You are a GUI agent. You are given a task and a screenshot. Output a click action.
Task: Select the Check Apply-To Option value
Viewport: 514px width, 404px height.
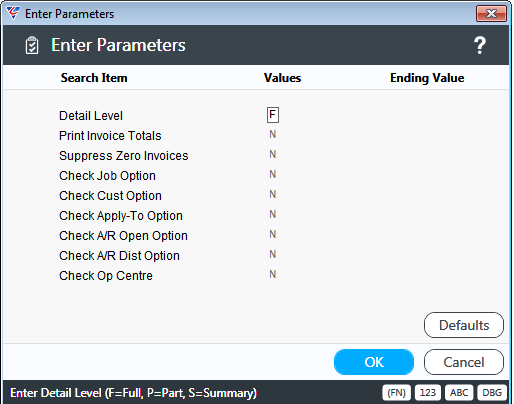pos(273,215)
